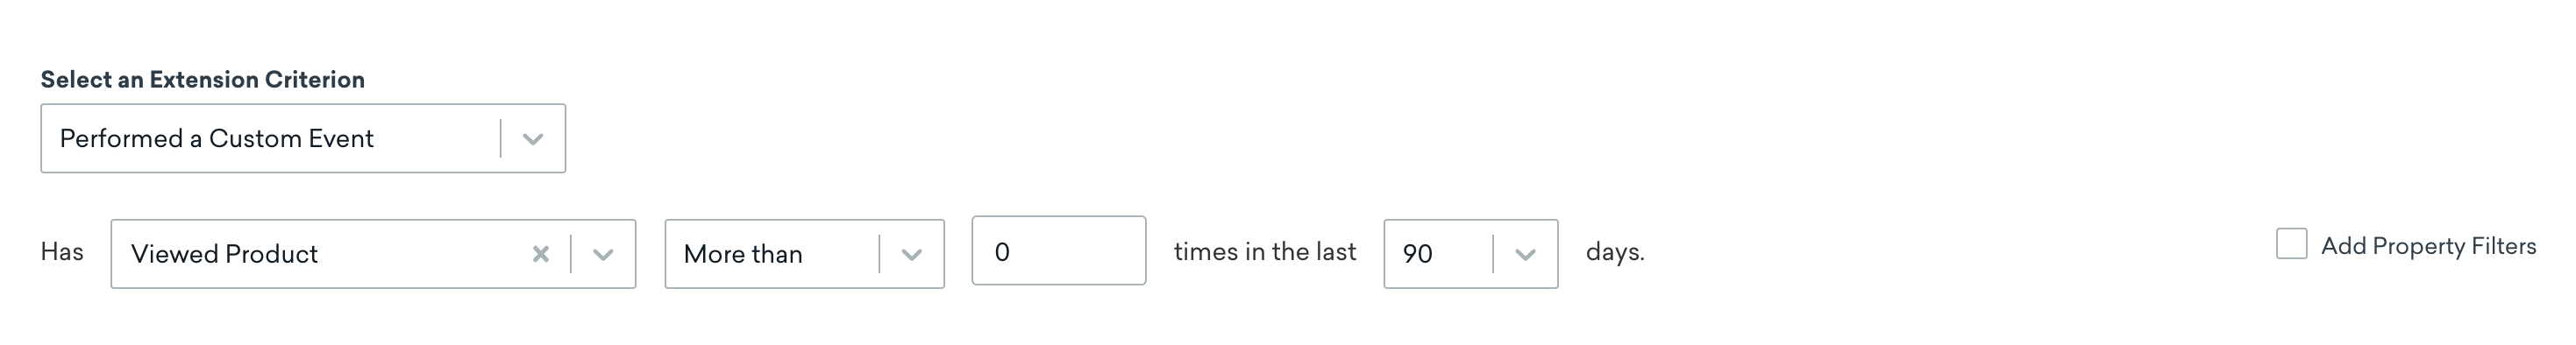
Task: Click the Add Property Filters label text
Action: pos(2428,246)
